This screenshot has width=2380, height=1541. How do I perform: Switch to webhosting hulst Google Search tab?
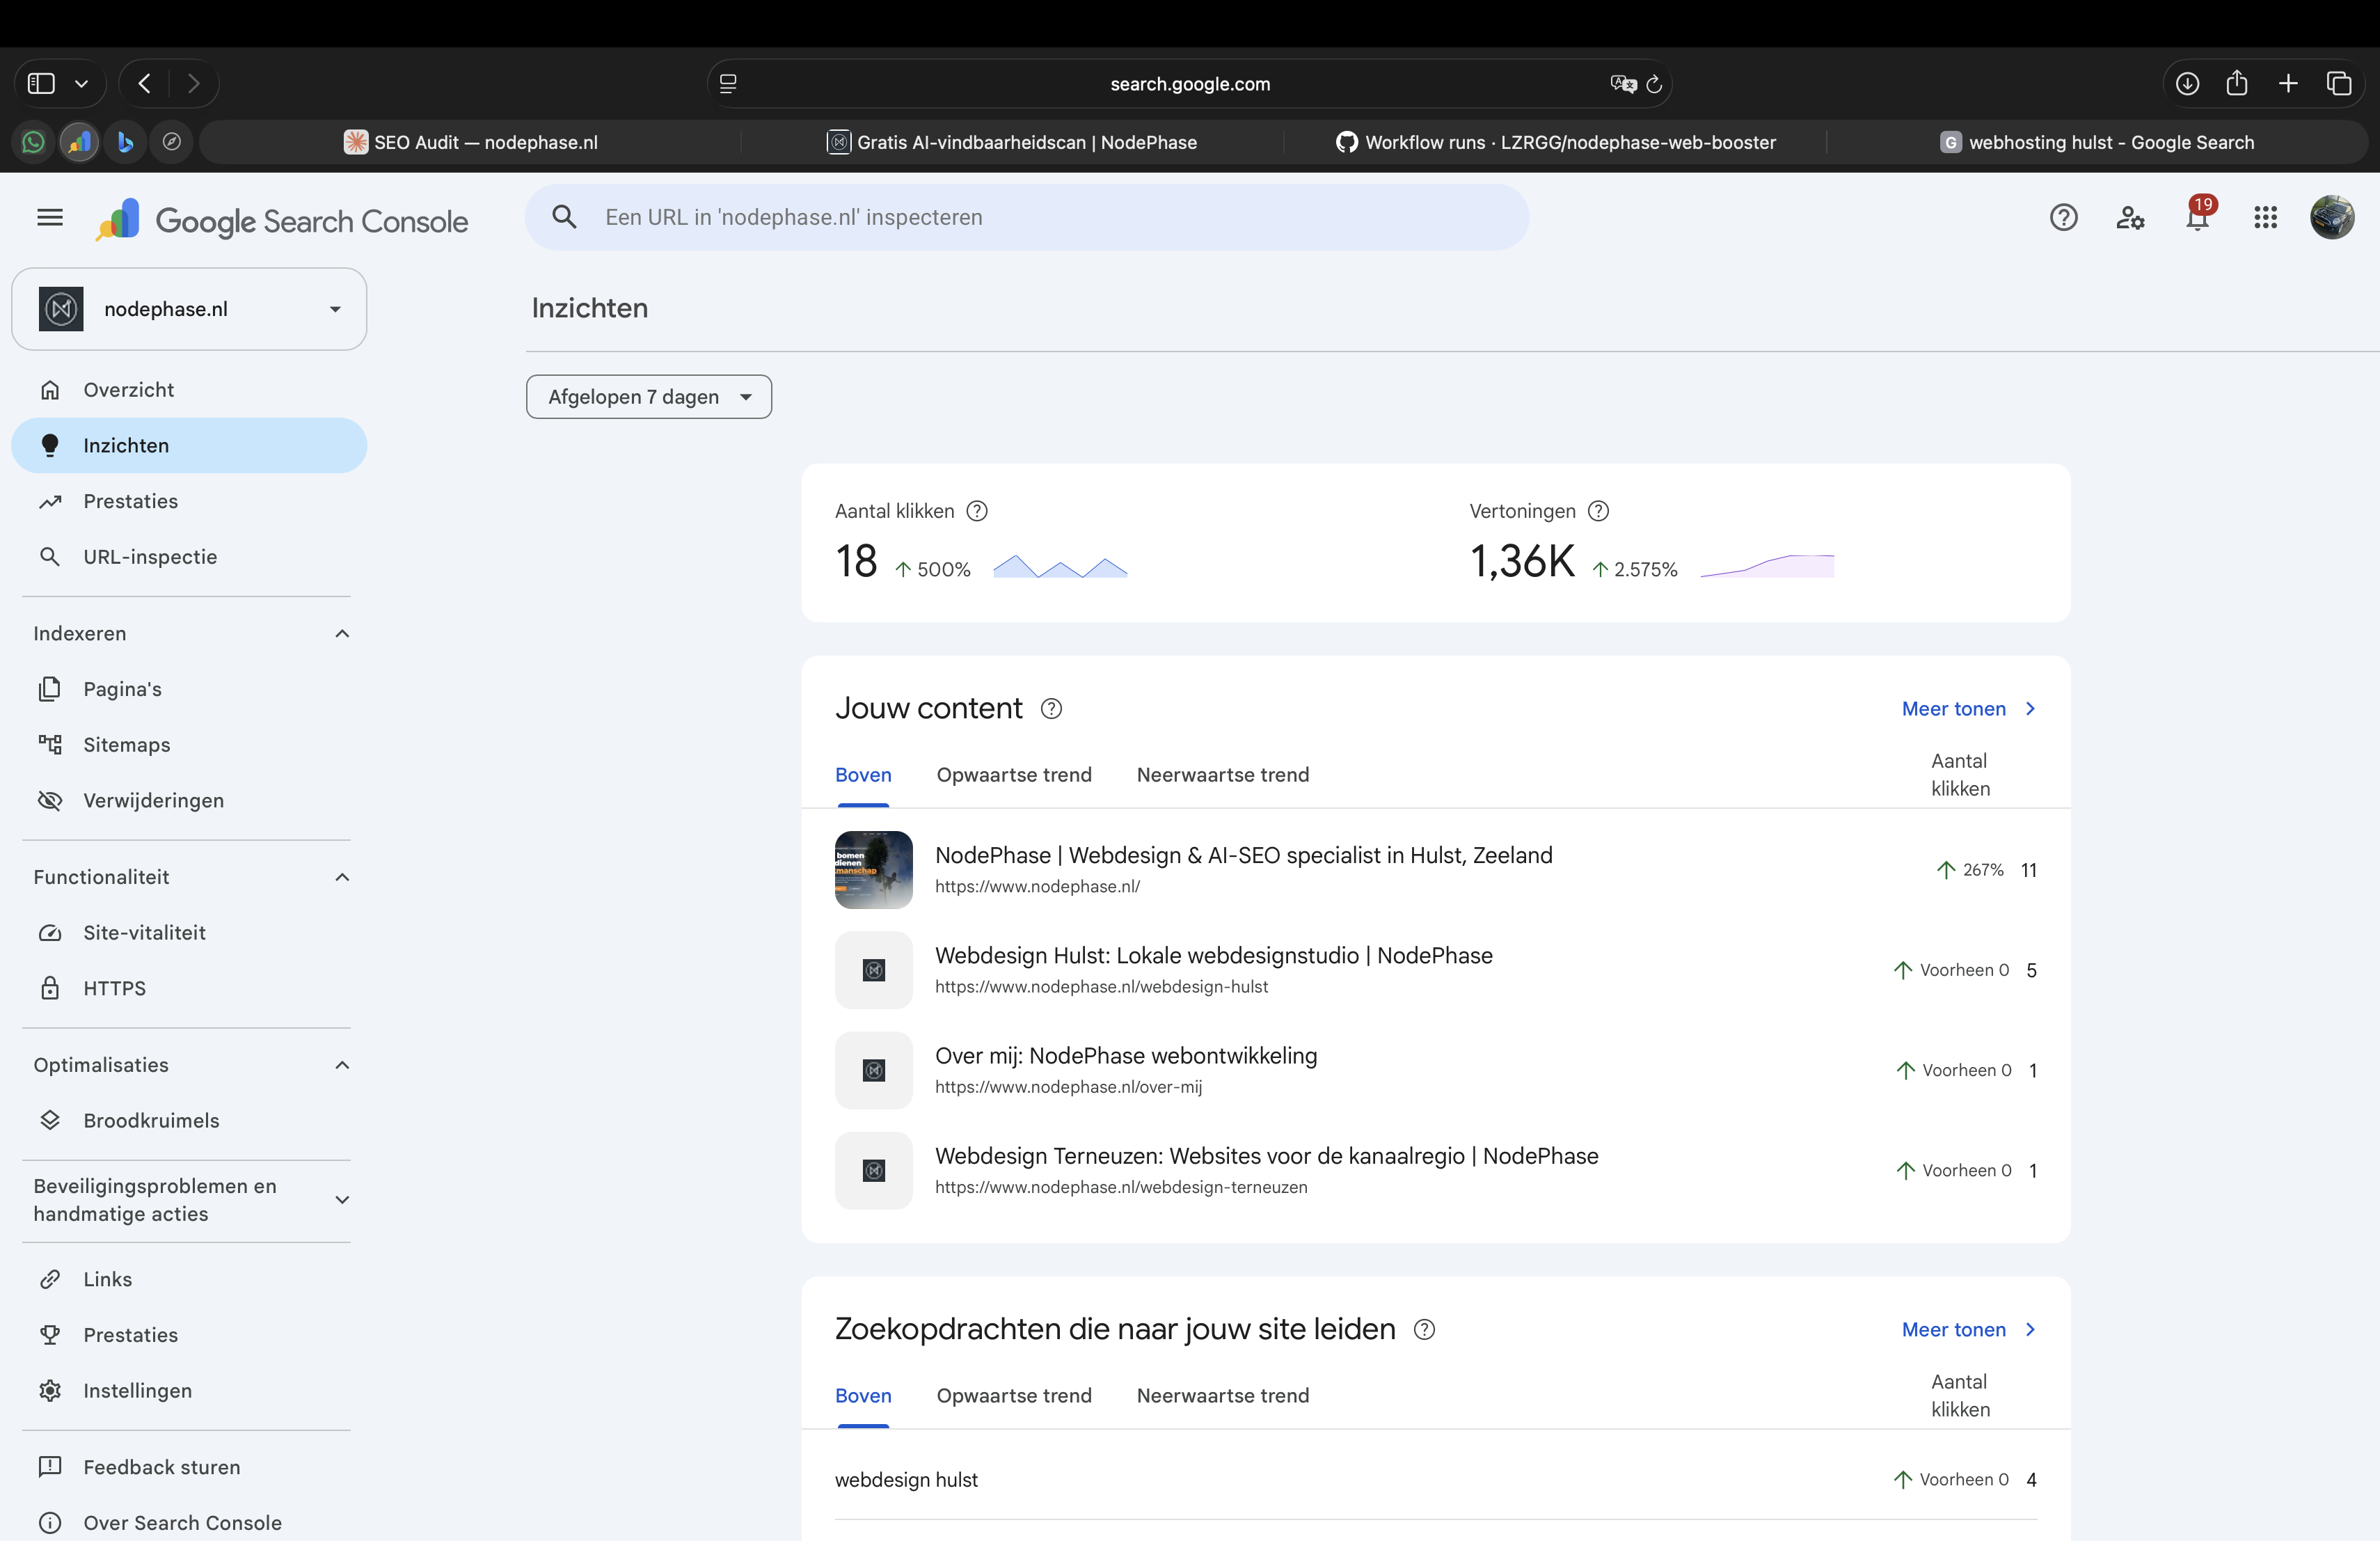coord(2096,142)
